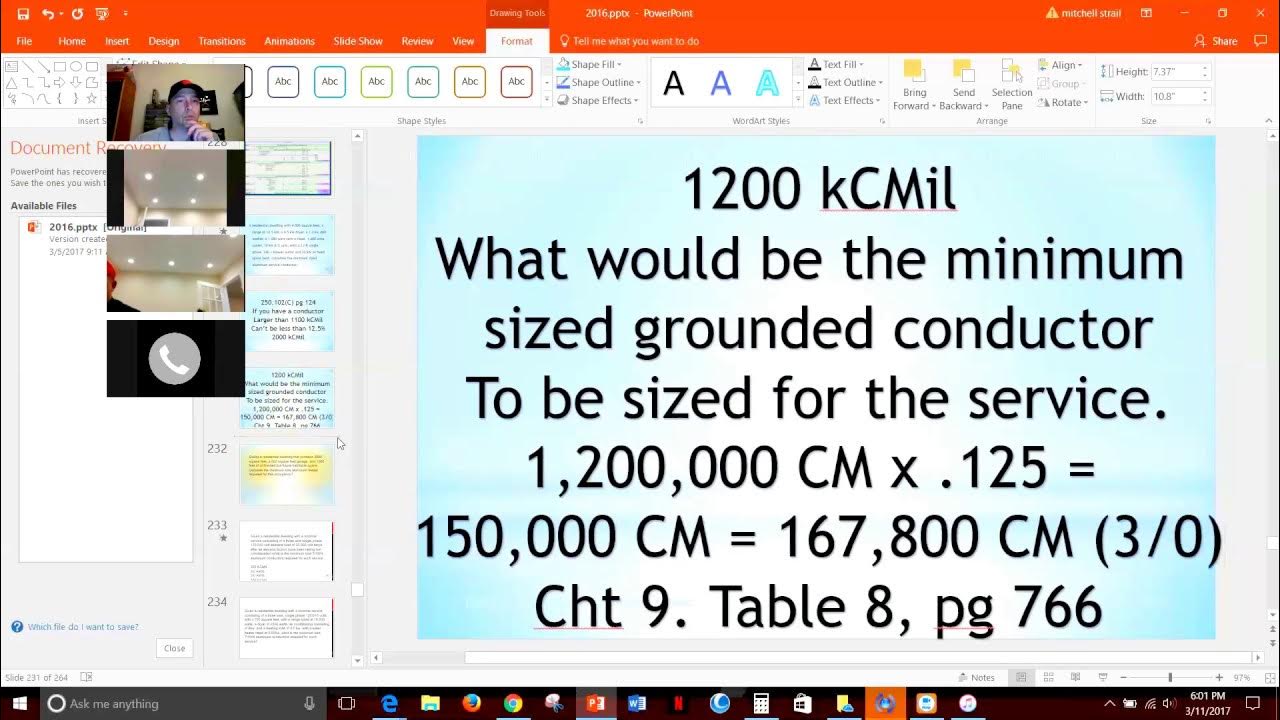Open the Design tab
Screen dimensions: 1280x720
[164, 41]
